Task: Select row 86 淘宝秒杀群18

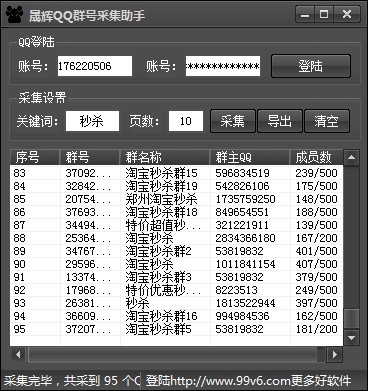Action: click(x=176, y=212)
